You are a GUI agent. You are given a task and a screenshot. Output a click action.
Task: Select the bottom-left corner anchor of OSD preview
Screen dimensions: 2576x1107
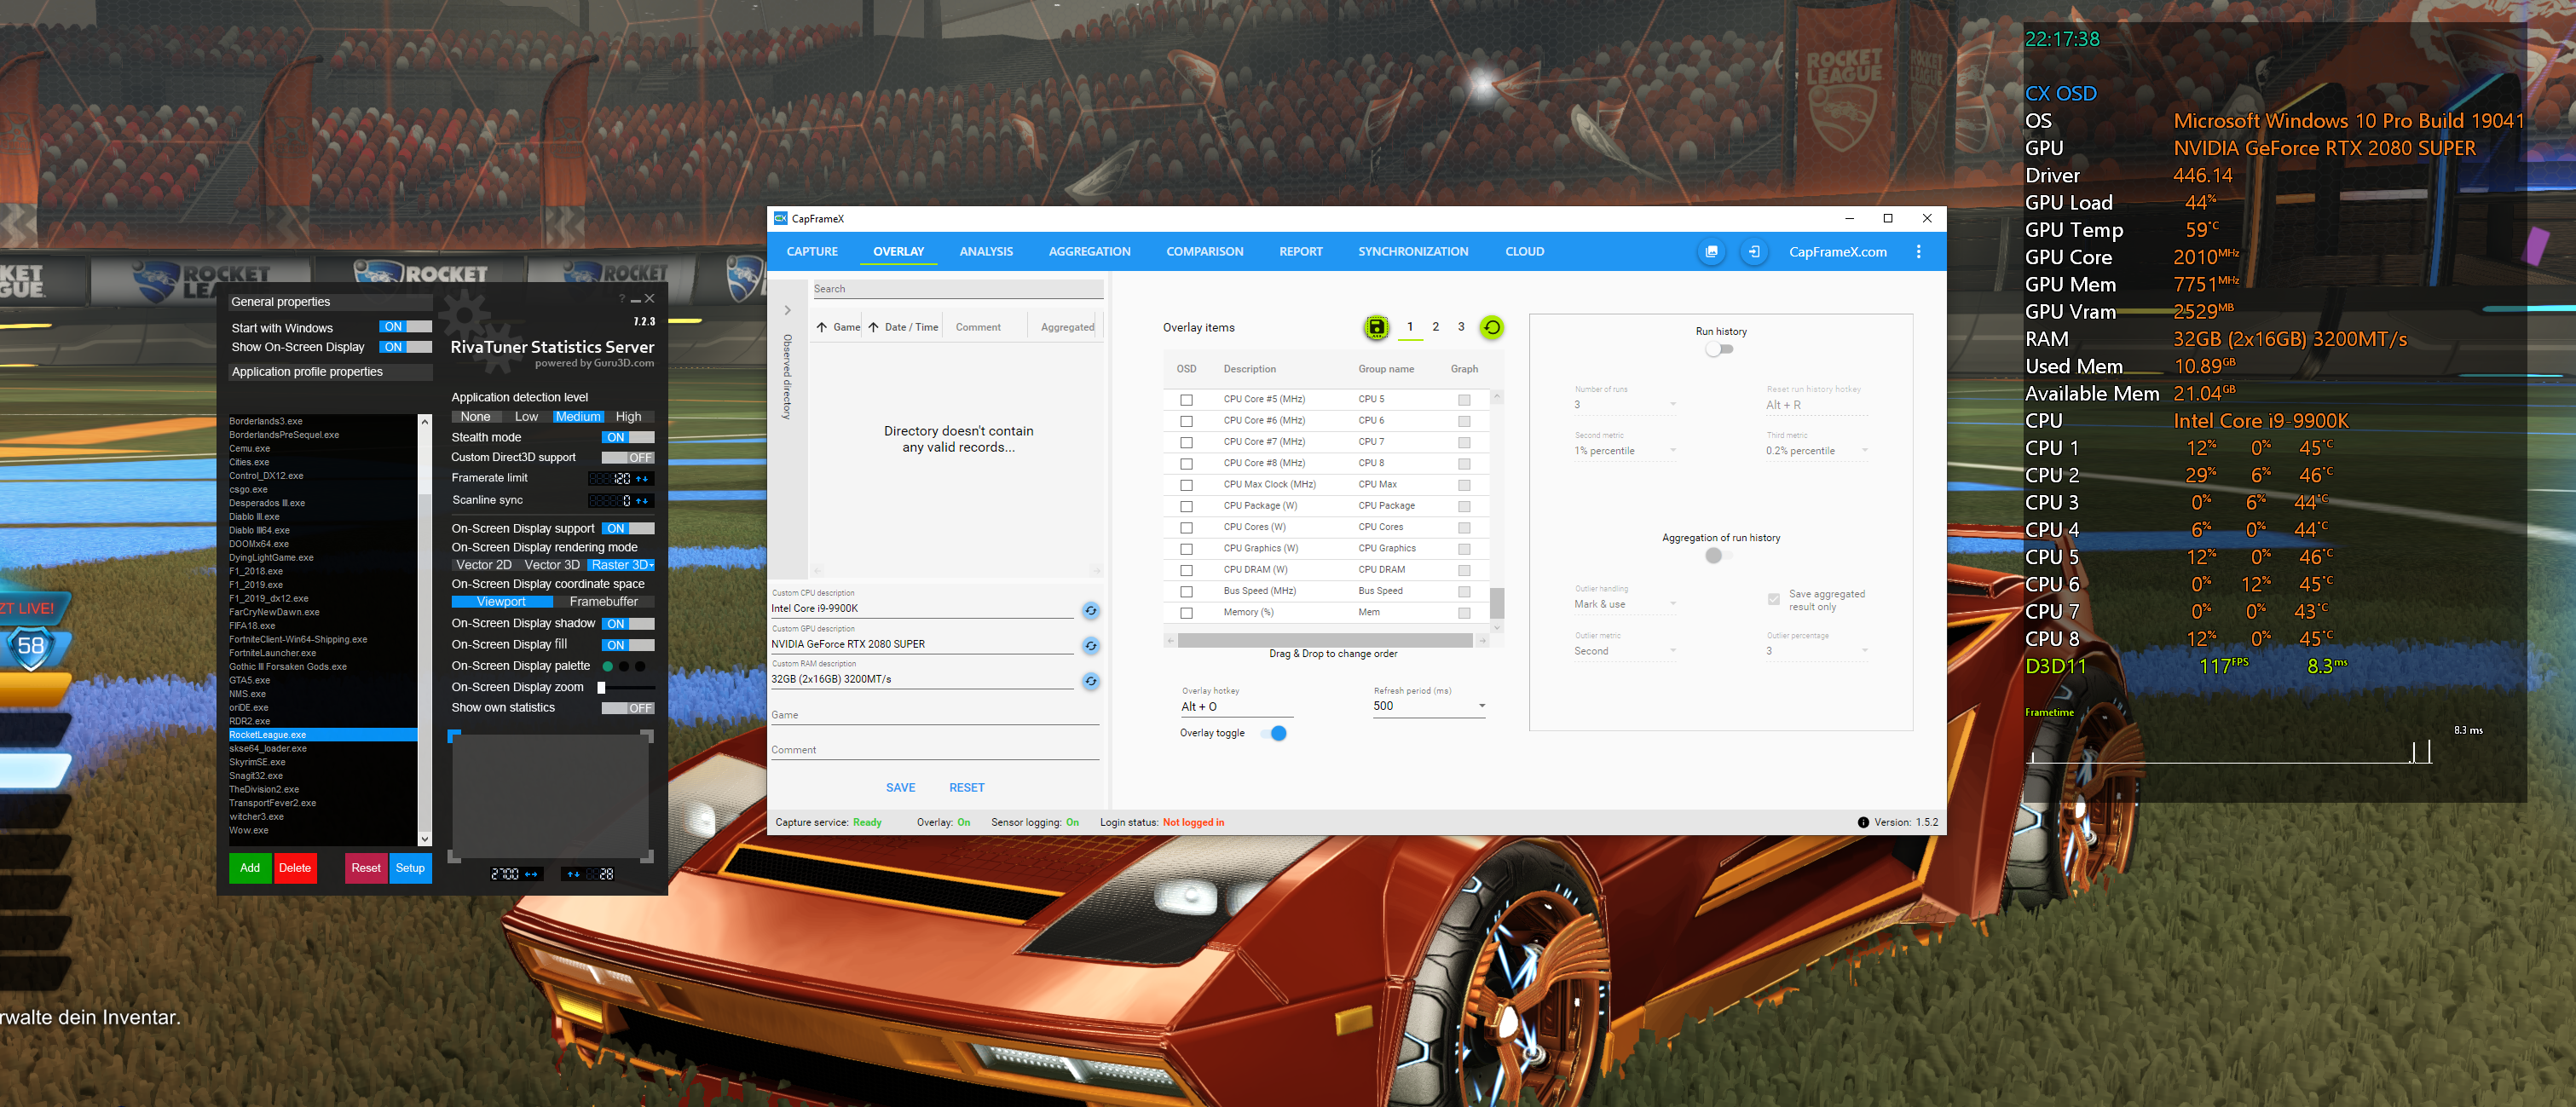pos(454,856)
